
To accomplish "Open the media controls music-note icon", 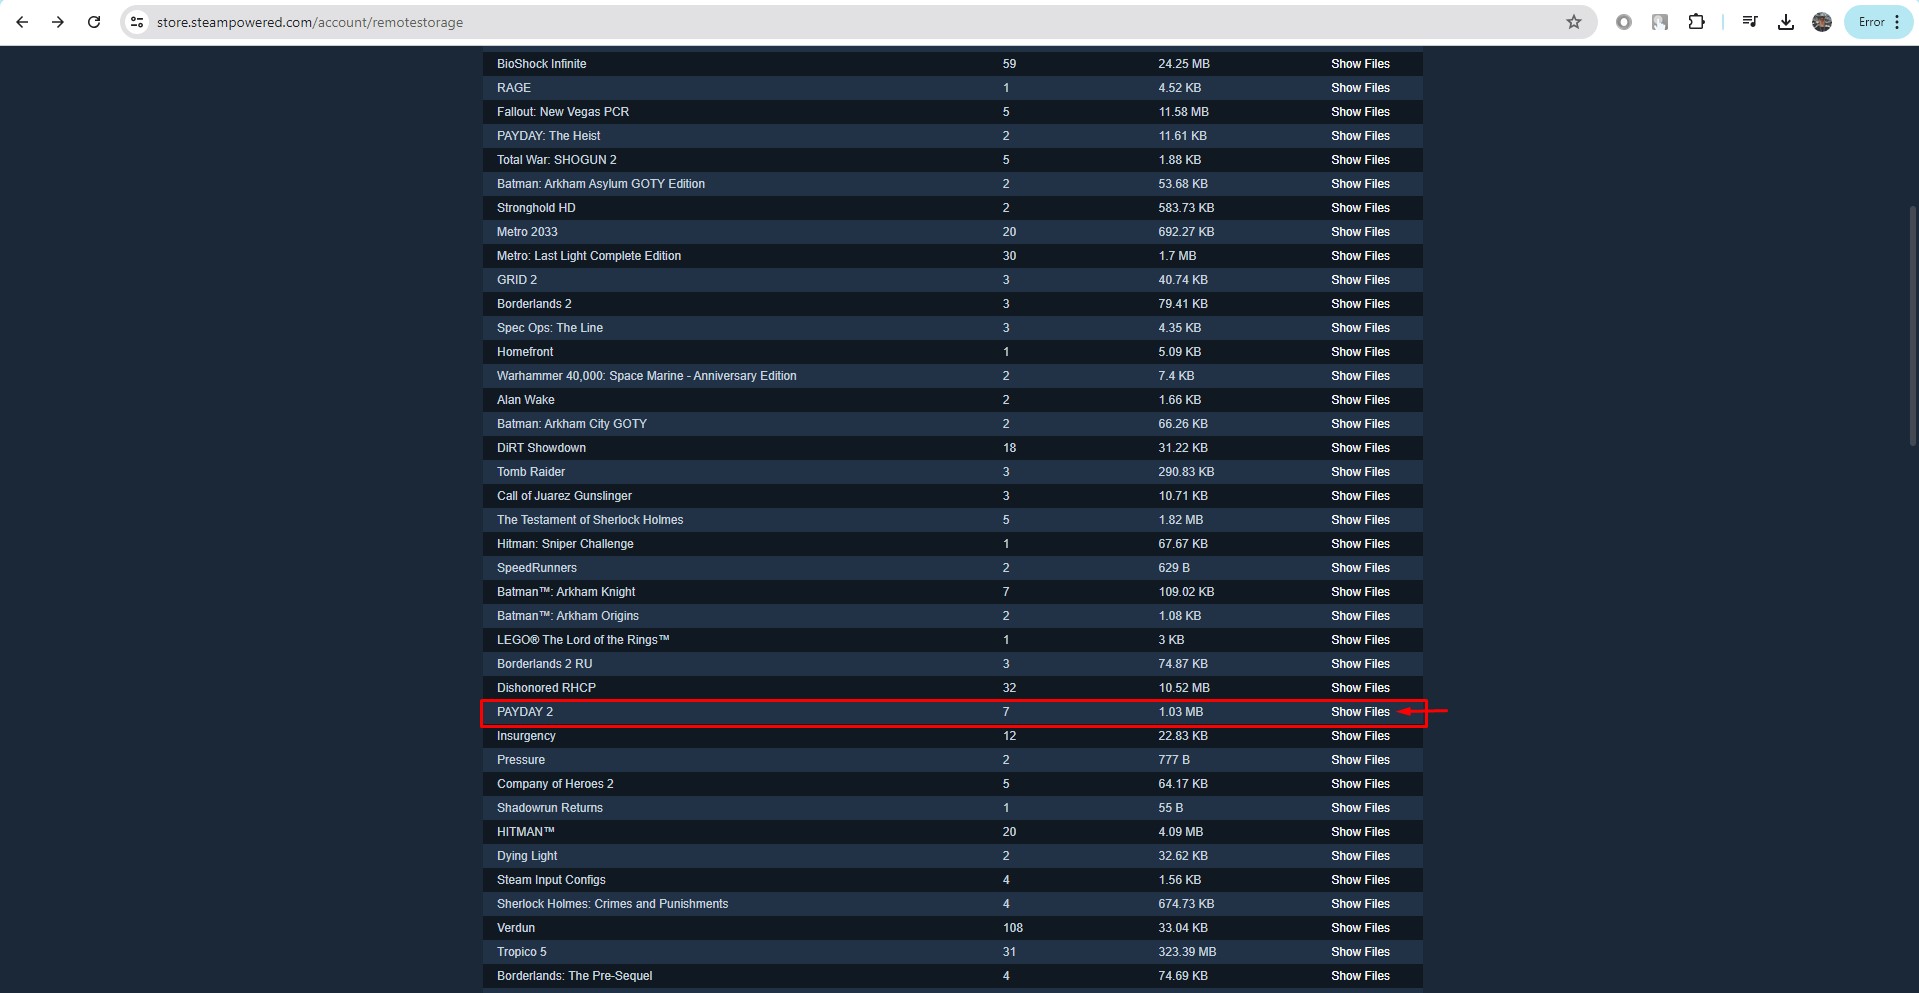I will pos(1750,22).
